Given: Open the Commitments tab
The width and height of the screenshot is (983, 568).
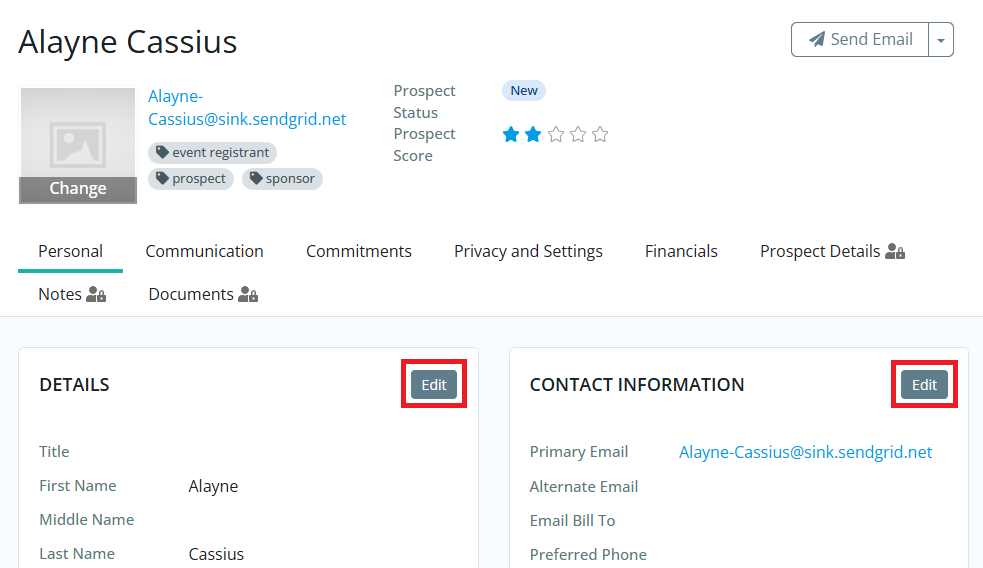Looking at the screenshot, I should (x=359, y=251).
